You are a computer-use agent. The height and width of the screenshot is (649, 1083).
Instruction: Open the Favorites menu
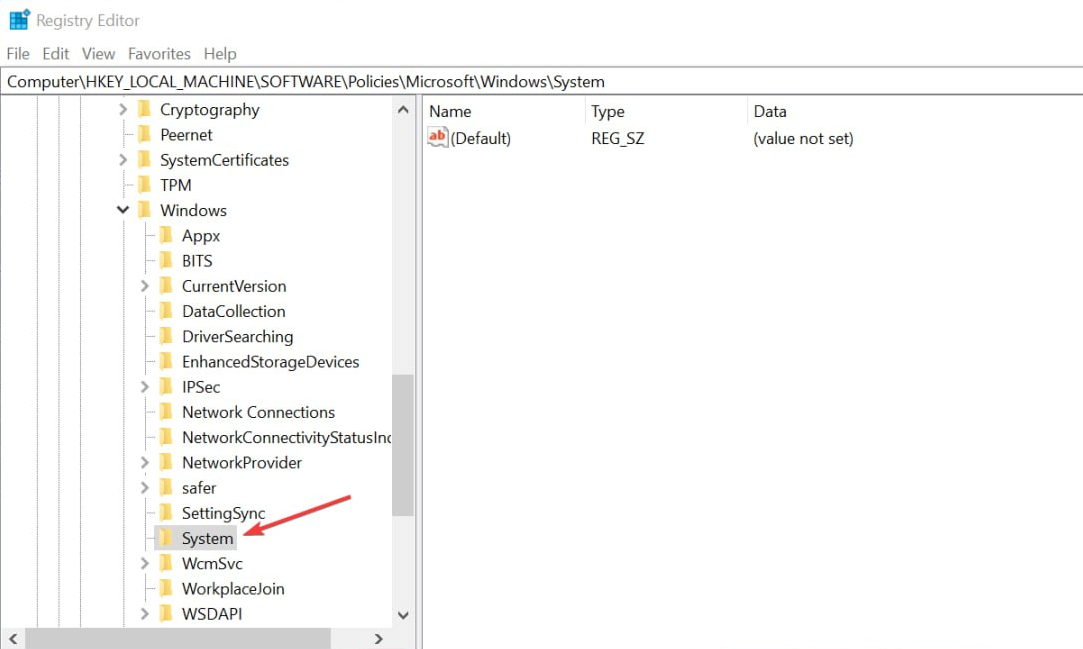coord(159,54)
